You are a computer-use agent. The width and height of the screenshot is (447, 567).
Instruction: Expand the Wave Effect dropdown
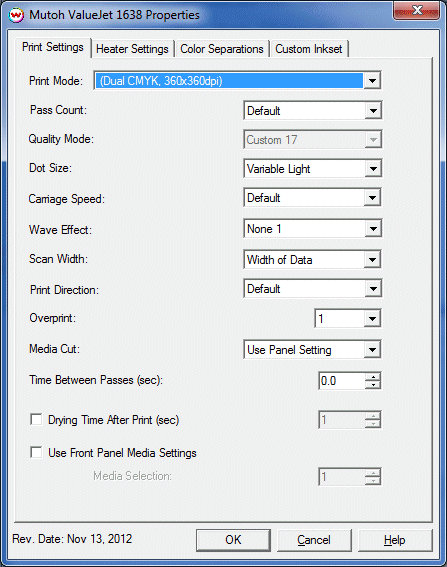click(312, 229)
